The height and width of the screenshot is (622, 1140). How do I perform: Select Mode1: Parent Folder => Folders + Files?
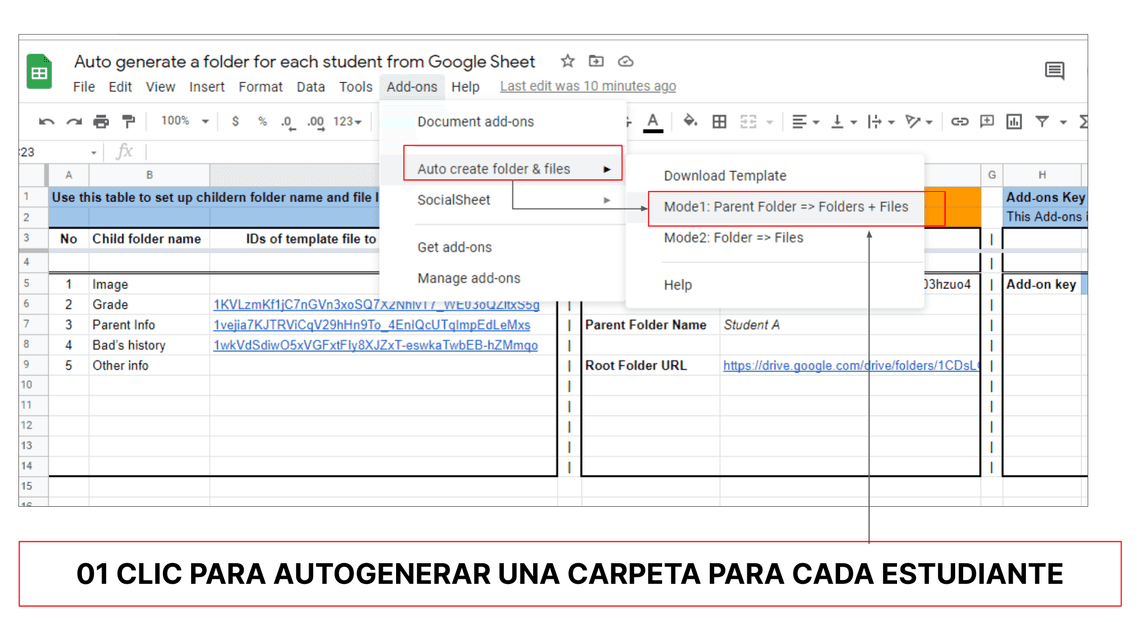click(786, 207)
